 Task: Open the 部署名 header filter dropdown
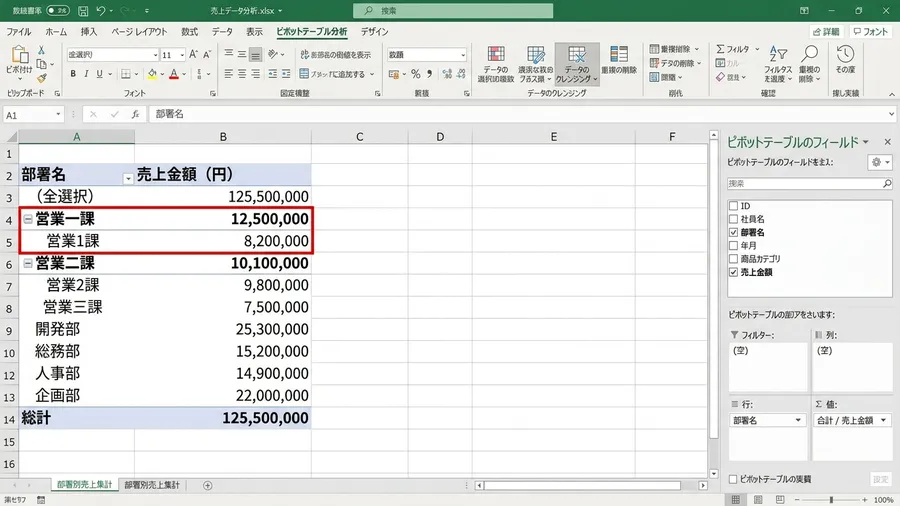[x=128, y=178]
